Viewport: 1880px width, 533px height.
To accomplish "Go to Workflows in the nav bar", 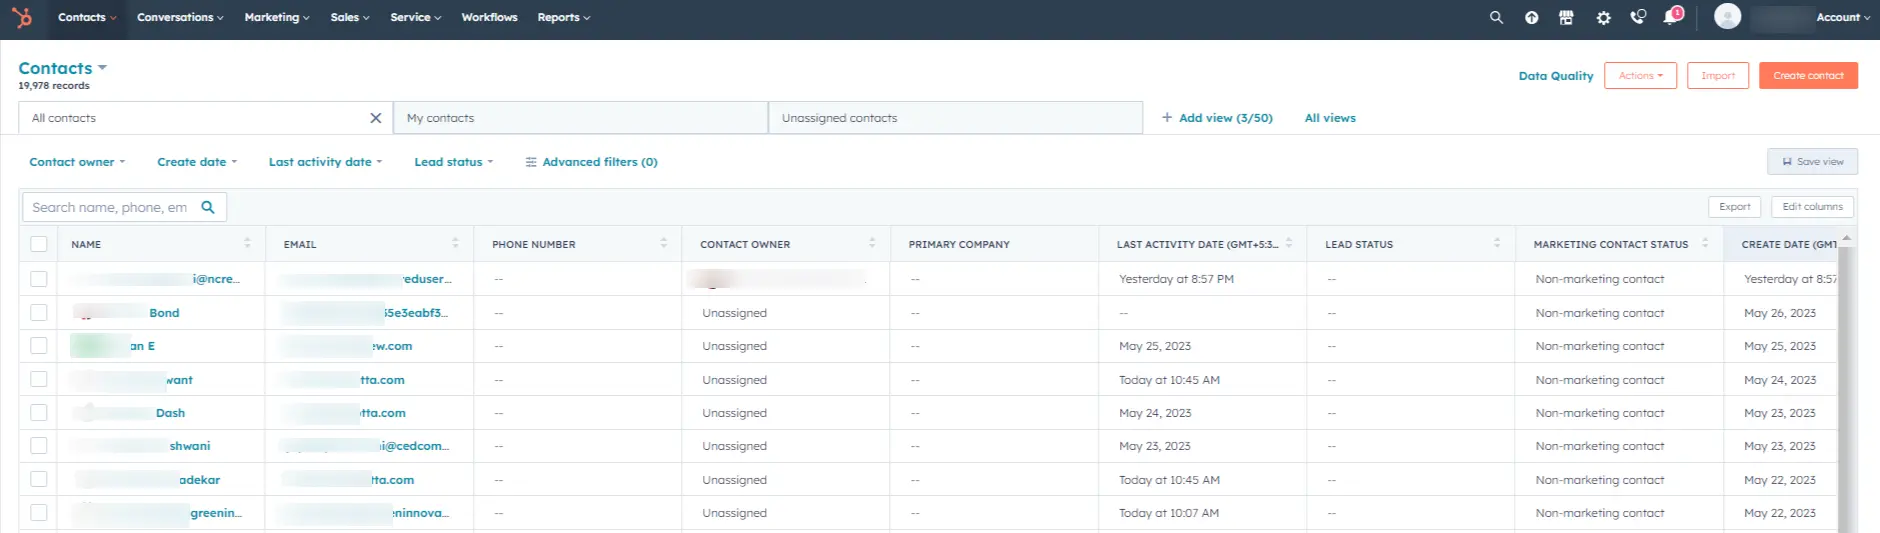I will click(x=489, y=17).
